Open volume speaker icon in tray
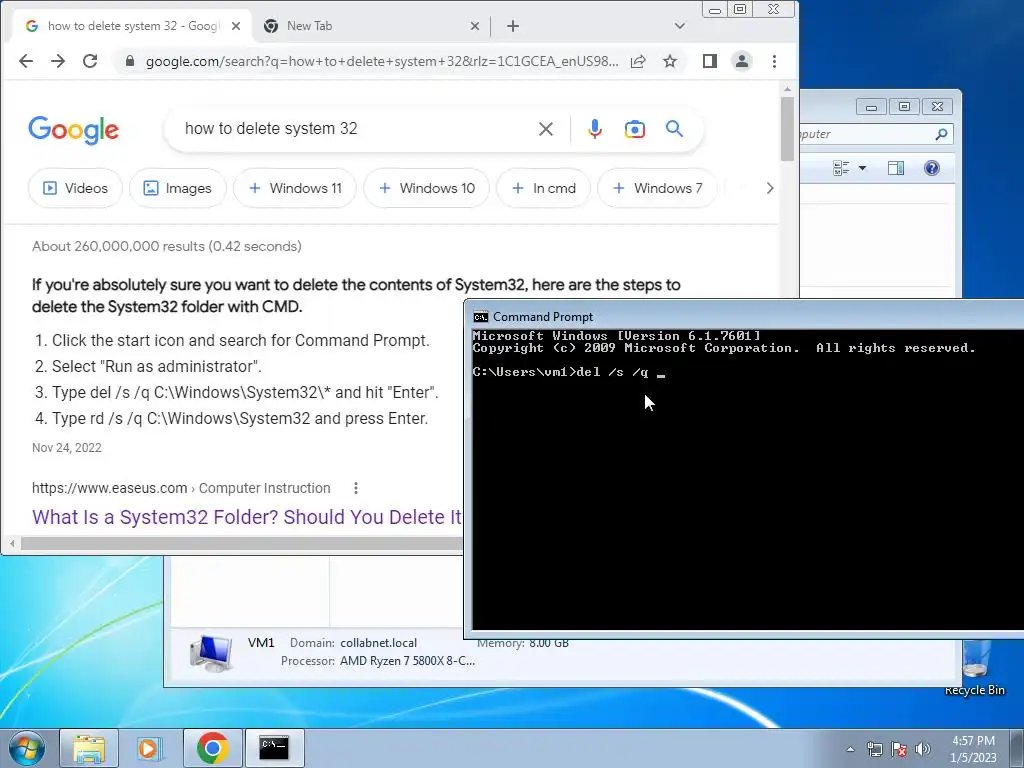This screenshot has height=768, width=1024. coord(923,749)
